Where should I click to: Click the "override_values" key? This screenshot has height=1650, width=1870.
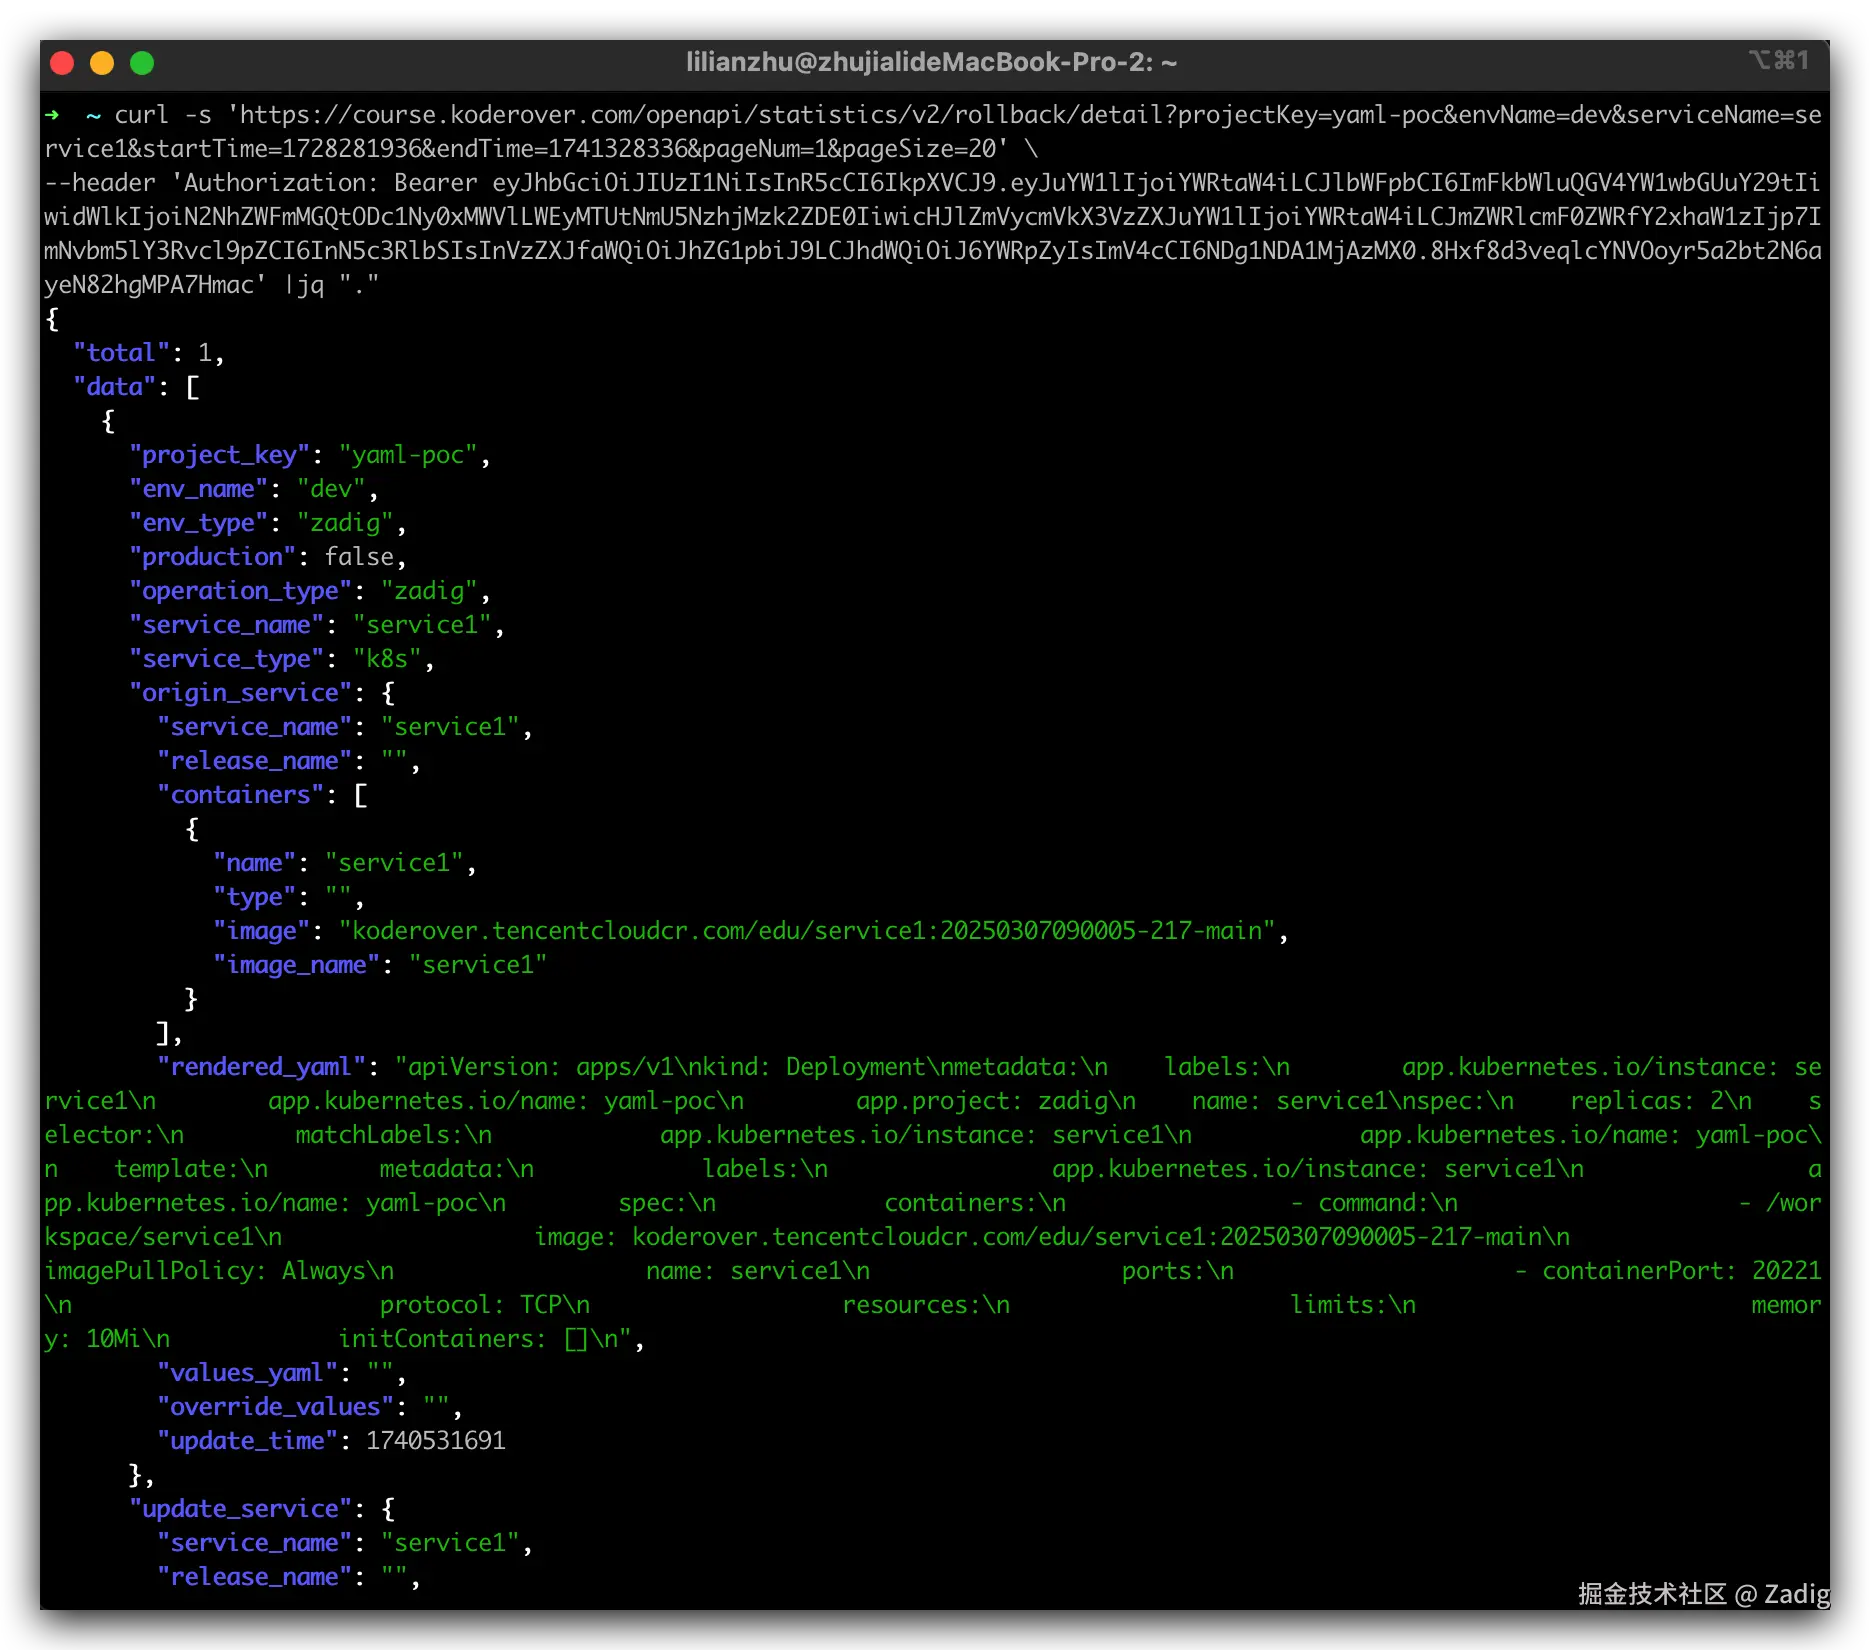275,1407
